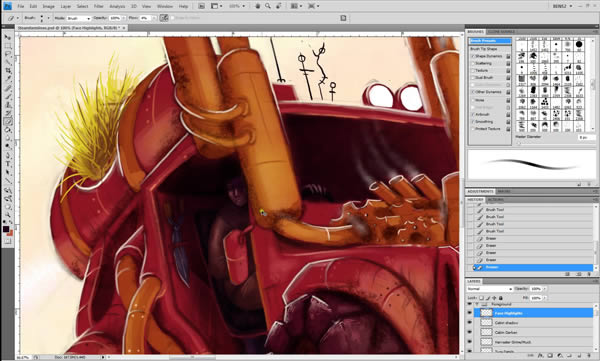
Task: Select the Brush tool in the toolbox
Action: [7, 96]
